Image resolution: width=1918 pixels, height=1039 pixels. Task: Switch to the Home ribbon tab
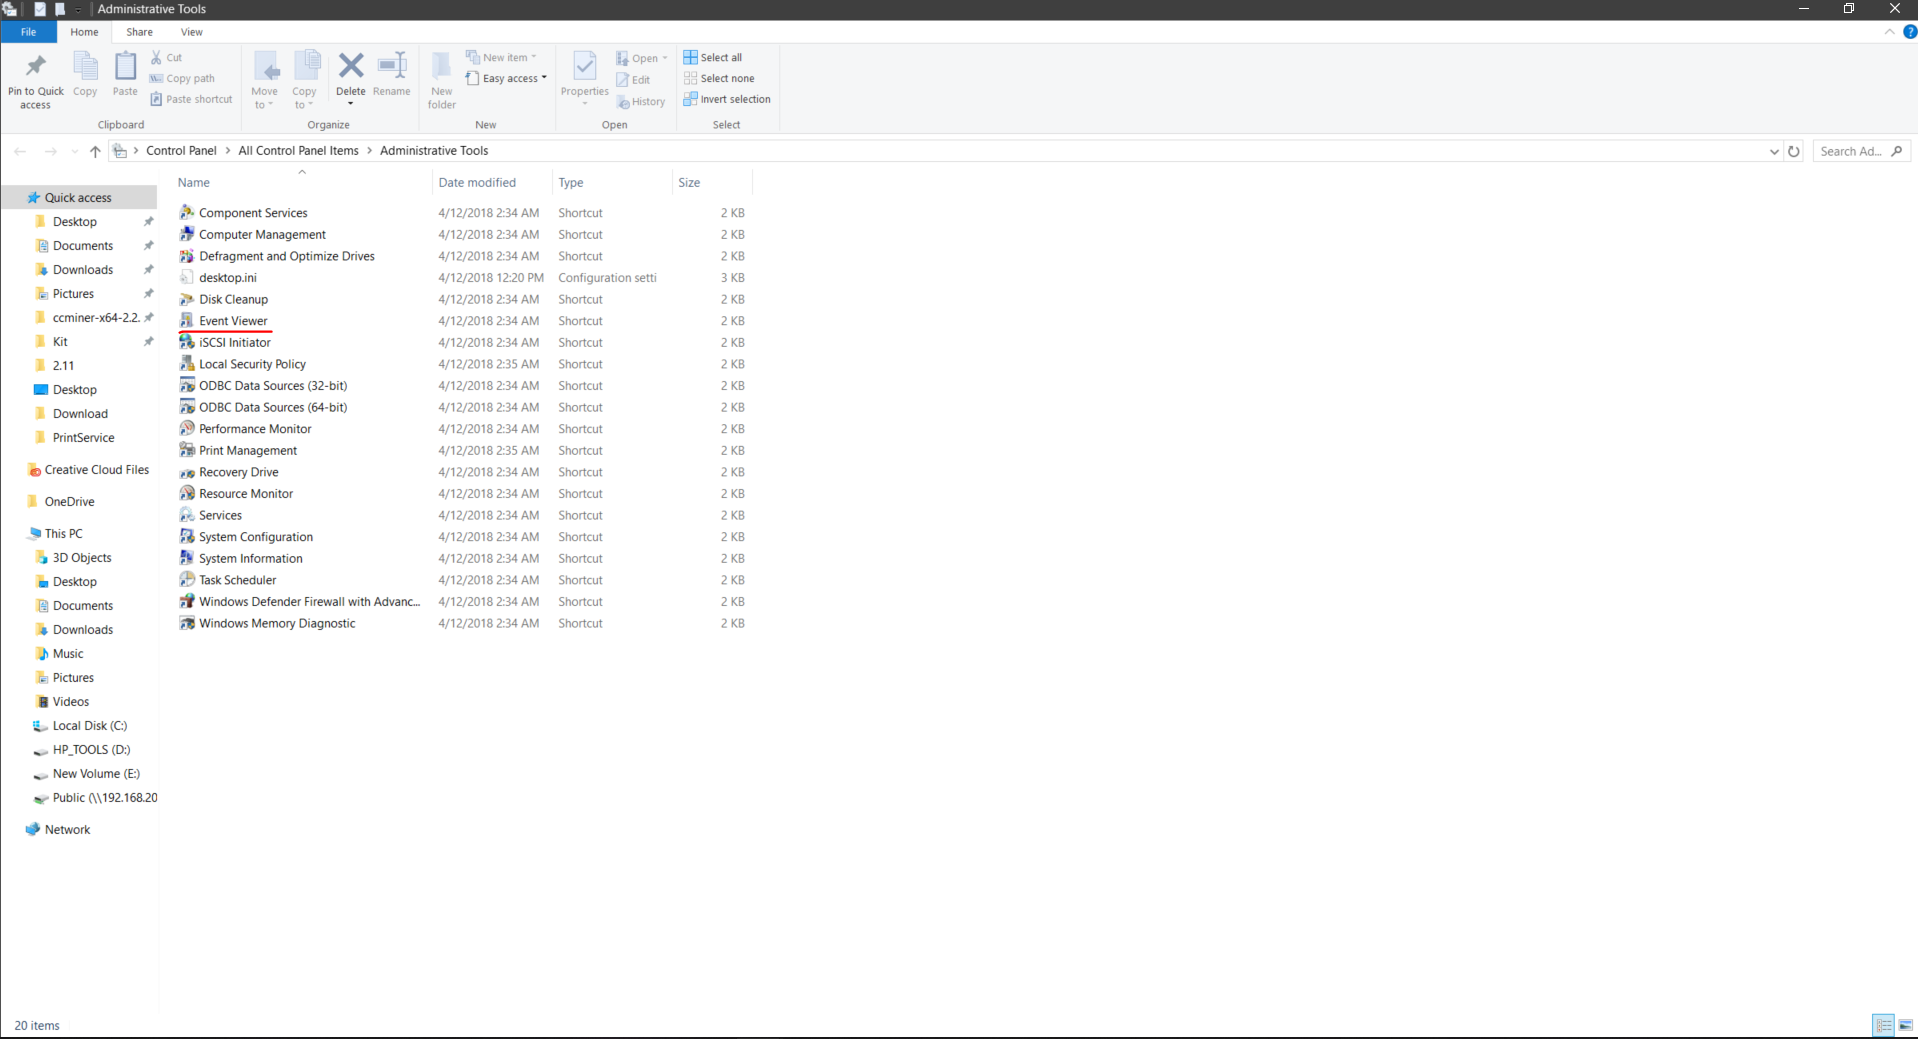click(x=84, y=32)
